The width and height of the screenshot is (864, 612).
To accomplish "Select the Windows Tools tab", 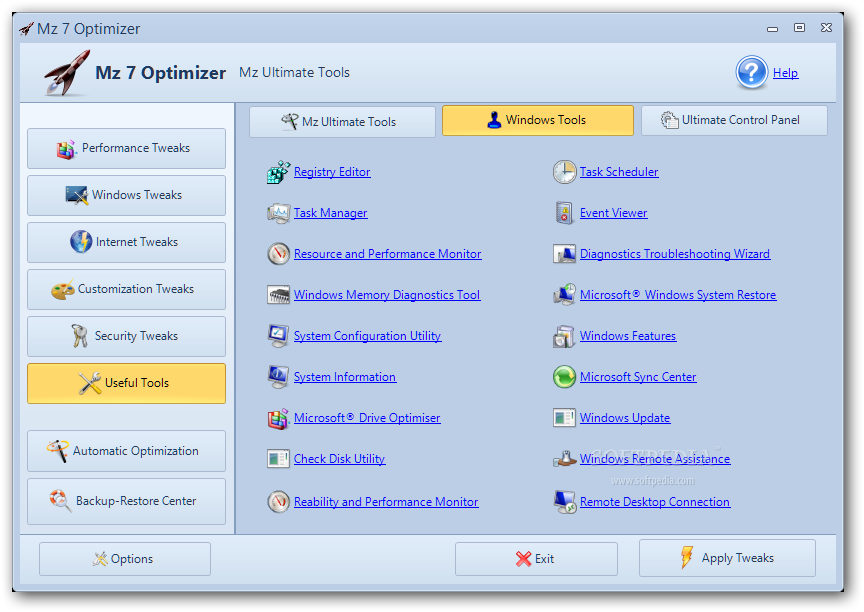I will 538,120.
